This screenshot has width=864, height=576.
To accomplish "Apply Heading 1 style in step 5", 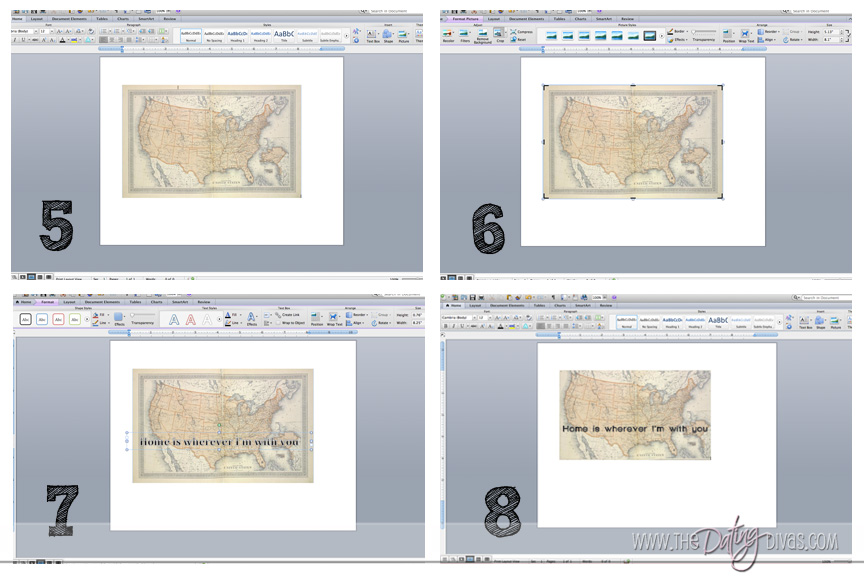I will (237, 36).
